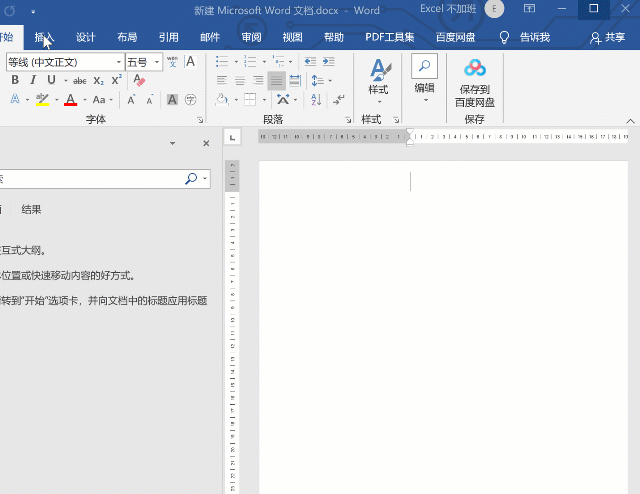The image size is (640, 494).
Task: Open Editing group button
Action: (424, 78)
